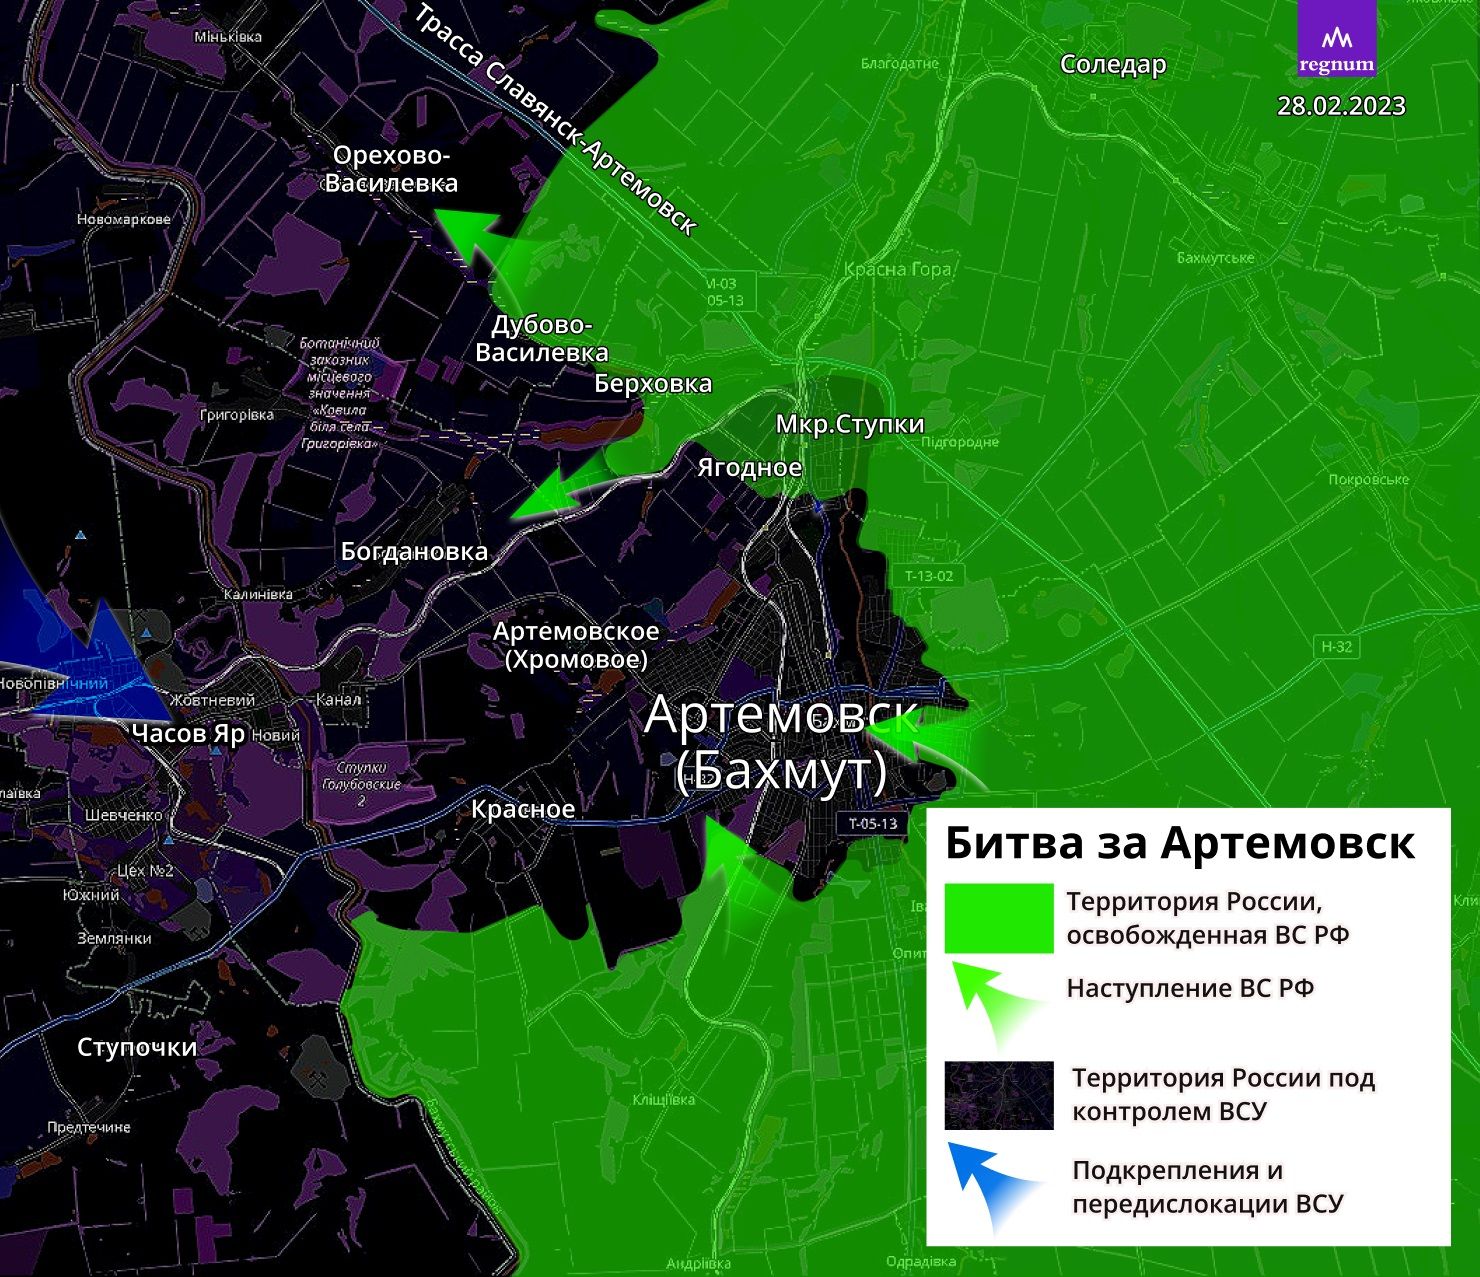Viewport: 1480px width, 1277px height.
Task: Click the Дубово-Василевка label
Action: (x=541, y=339)
